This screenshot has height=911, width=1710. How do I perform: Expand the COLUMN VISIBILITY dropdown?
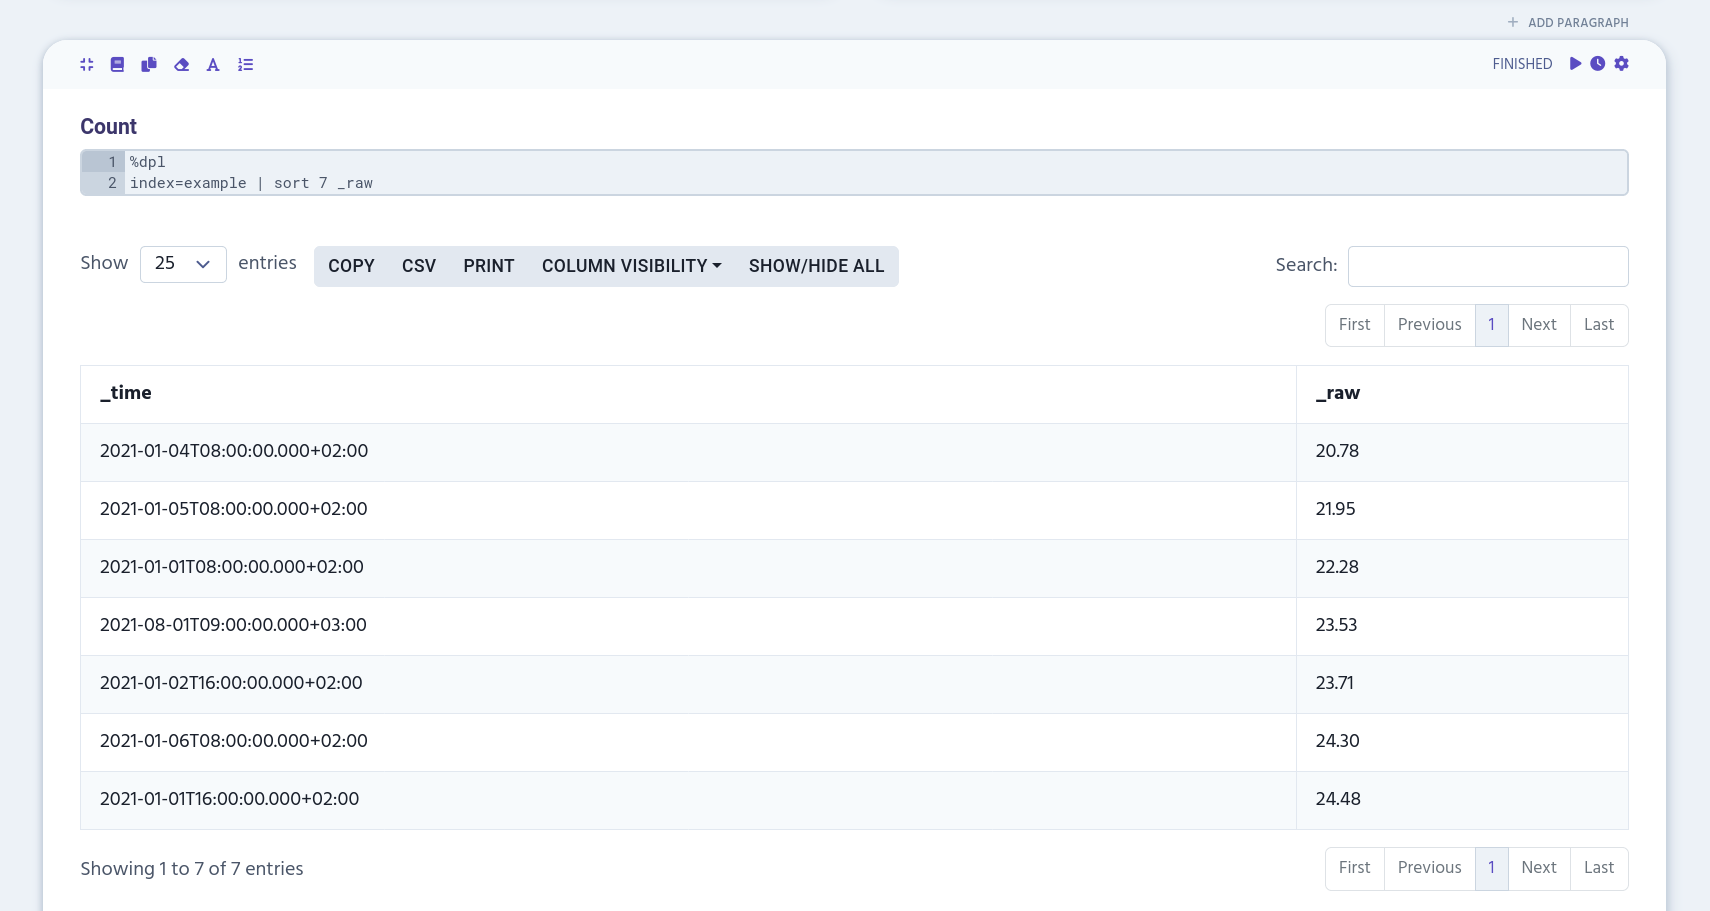click(632, 266)
